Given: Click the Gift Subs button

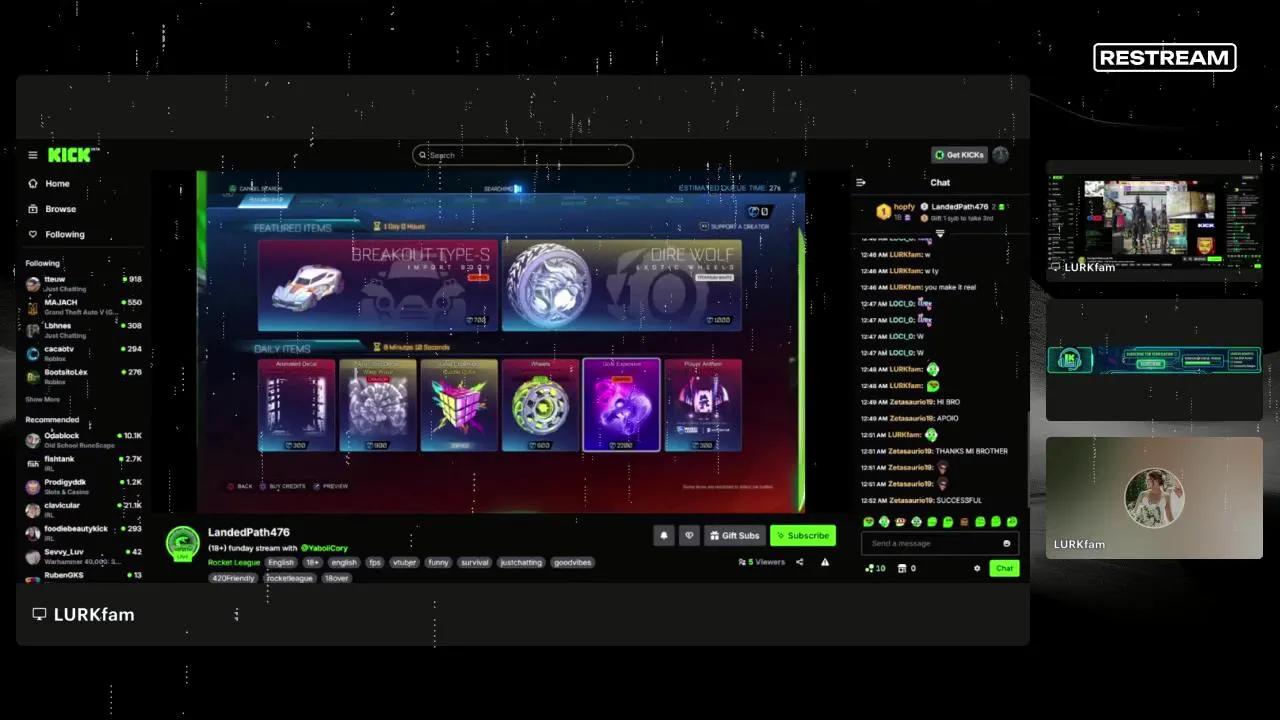Looking at the screenshot, I should [735, 536].
